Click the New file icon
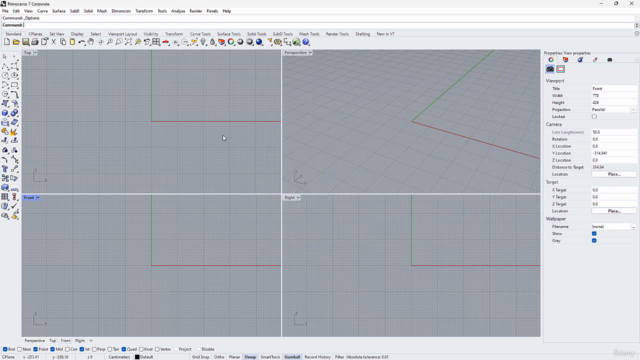 pyautogui.click(x=7, y=42)
